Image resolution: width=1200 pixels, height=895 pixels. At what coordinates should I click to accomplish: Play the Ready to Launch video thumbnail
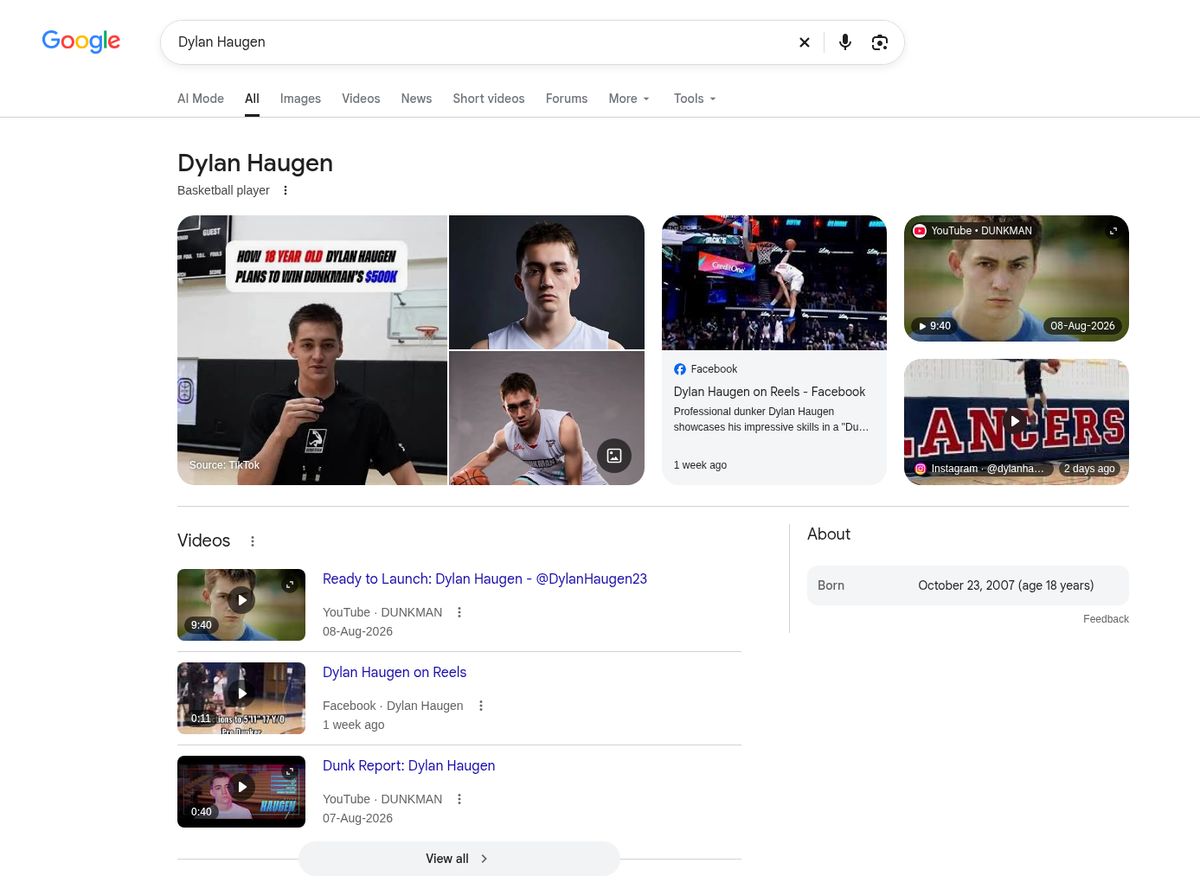[241, 600]
